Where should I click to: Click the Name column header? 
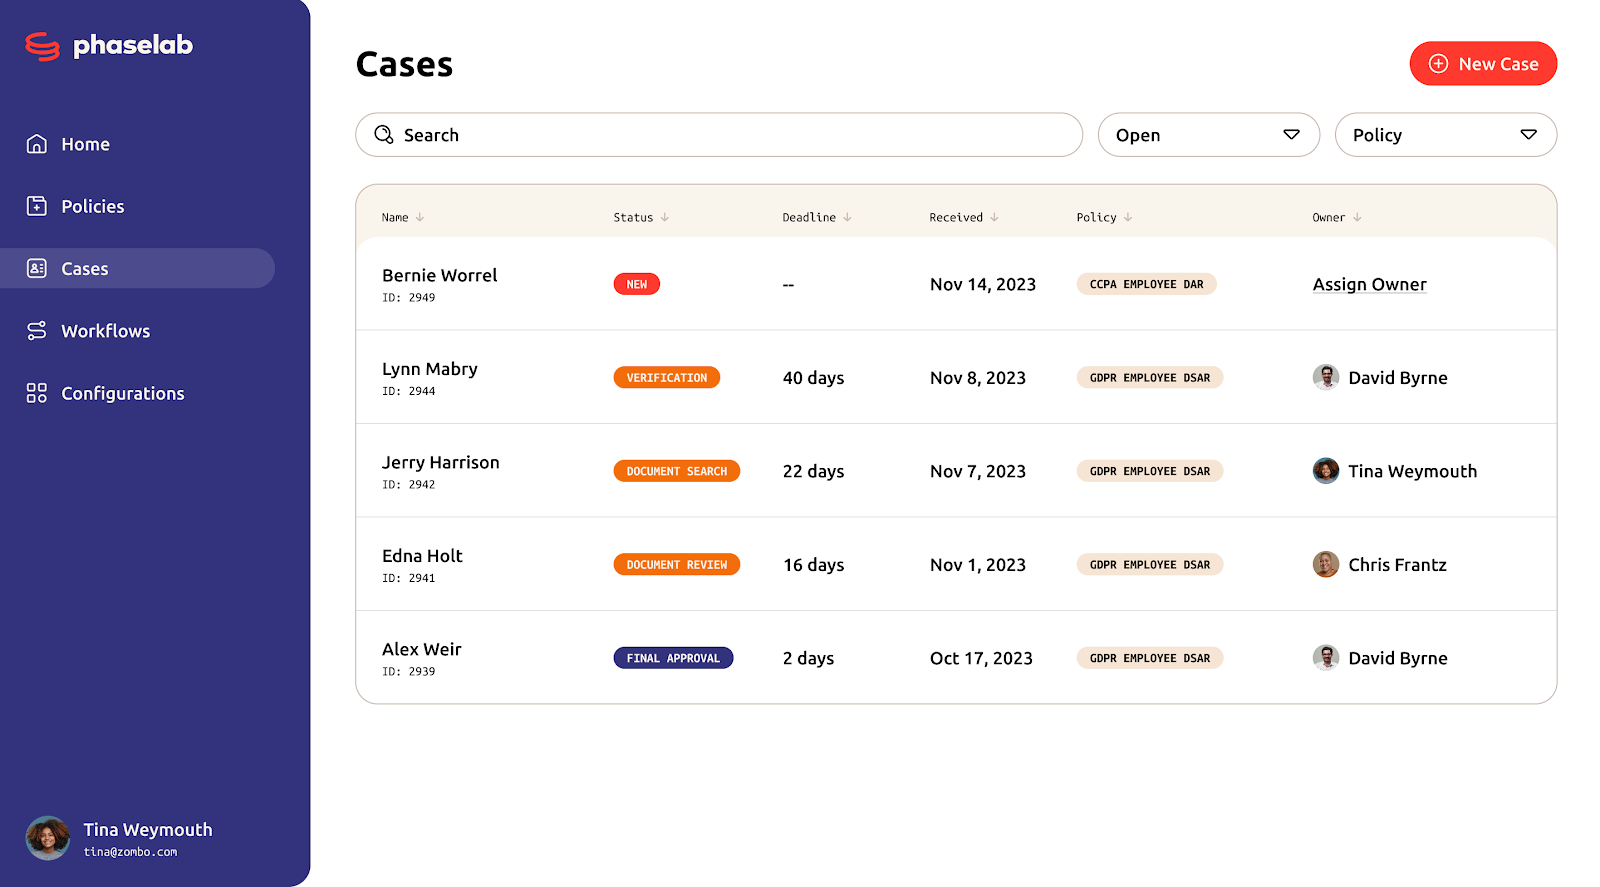click(x=395, y=217)
